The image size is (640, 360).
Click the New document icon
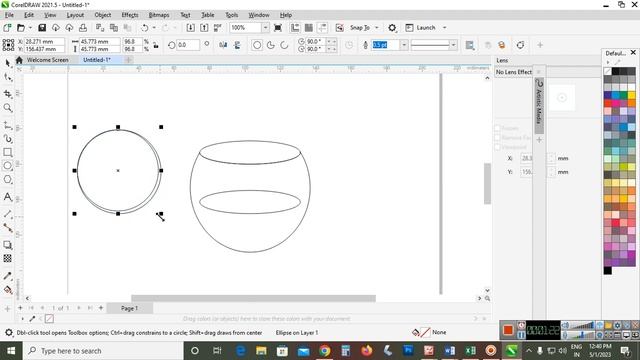(7, 28)
